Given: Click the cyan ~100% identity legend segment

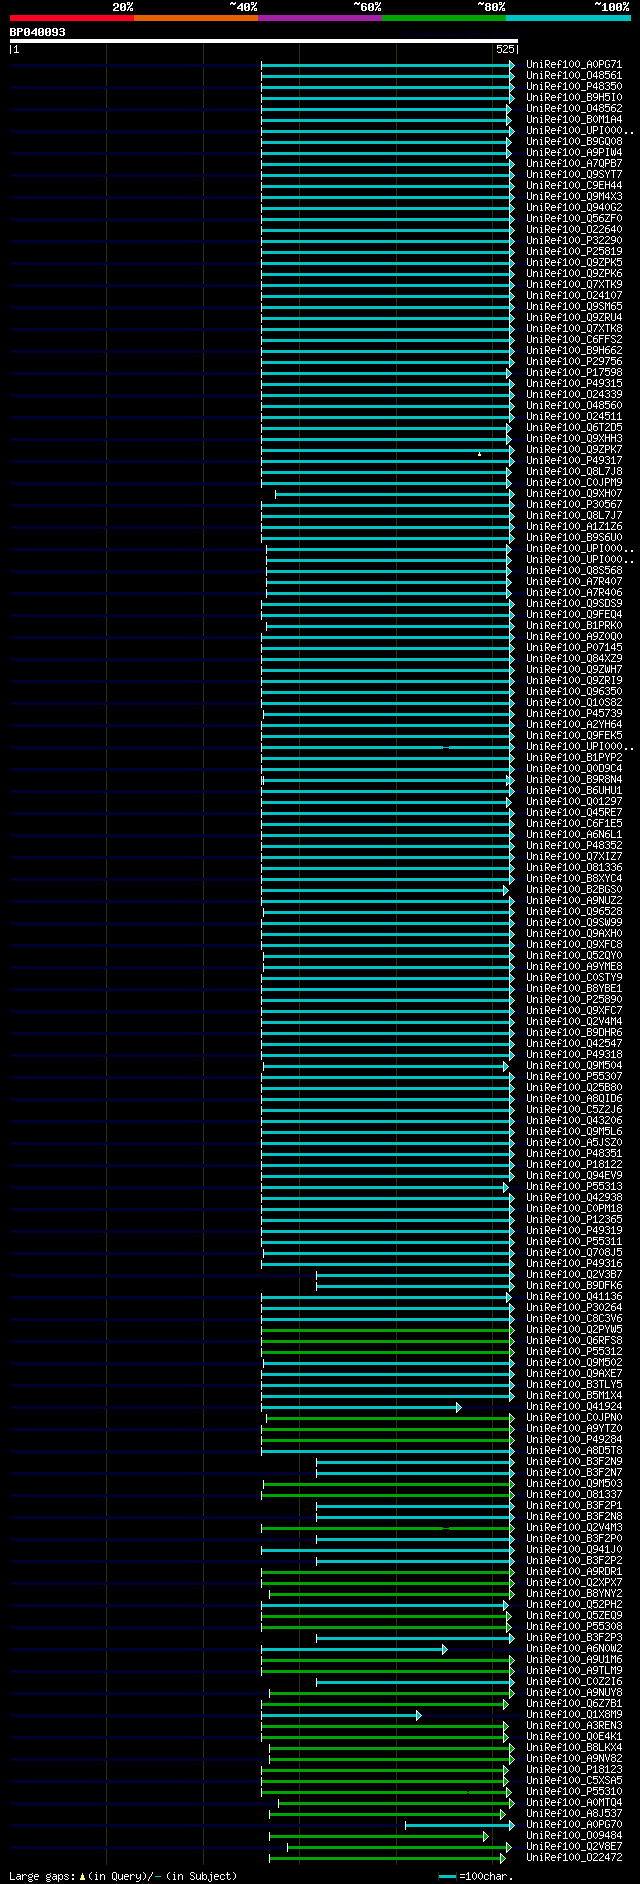Looking at the screenshot, I should (x=568, y=18).
